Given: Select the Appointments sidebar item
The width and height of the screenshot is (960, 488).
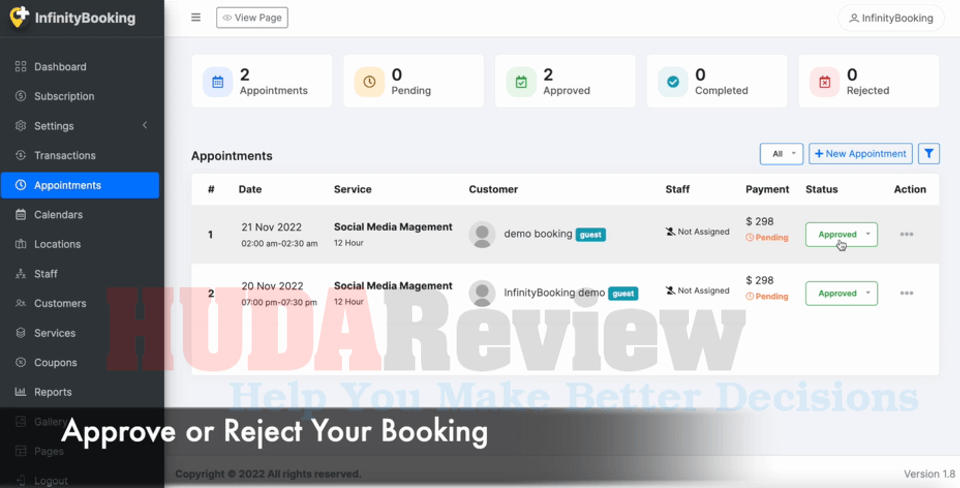Looking at the screenshot, I should click(80, 185).
